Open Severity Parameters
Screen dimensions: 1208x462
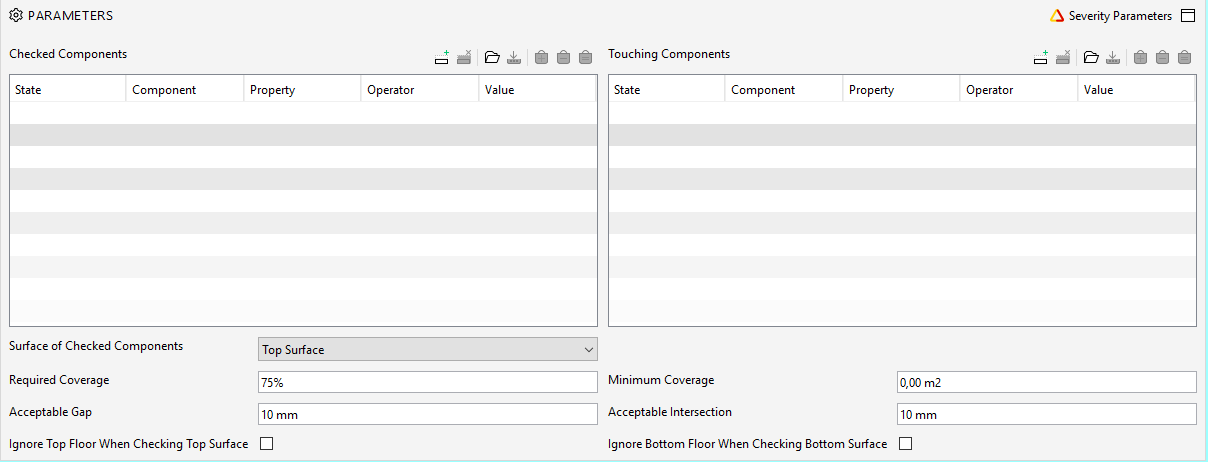1120,16
